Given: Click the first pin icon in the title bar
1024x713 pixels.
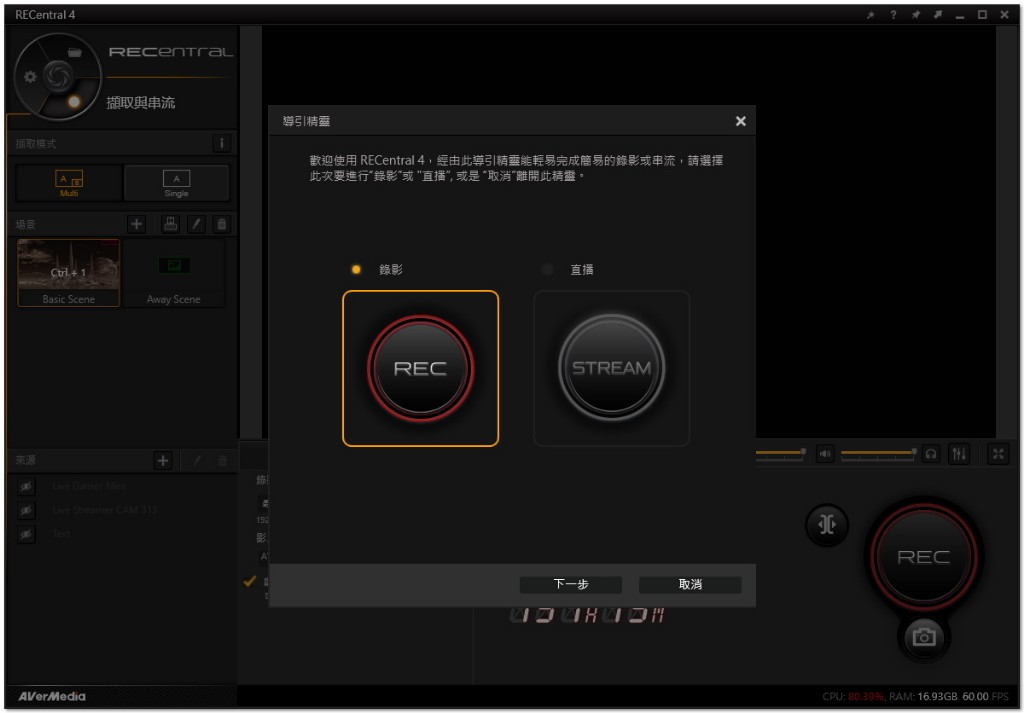Looking at the screenshot, I should [x=871, y=15].
